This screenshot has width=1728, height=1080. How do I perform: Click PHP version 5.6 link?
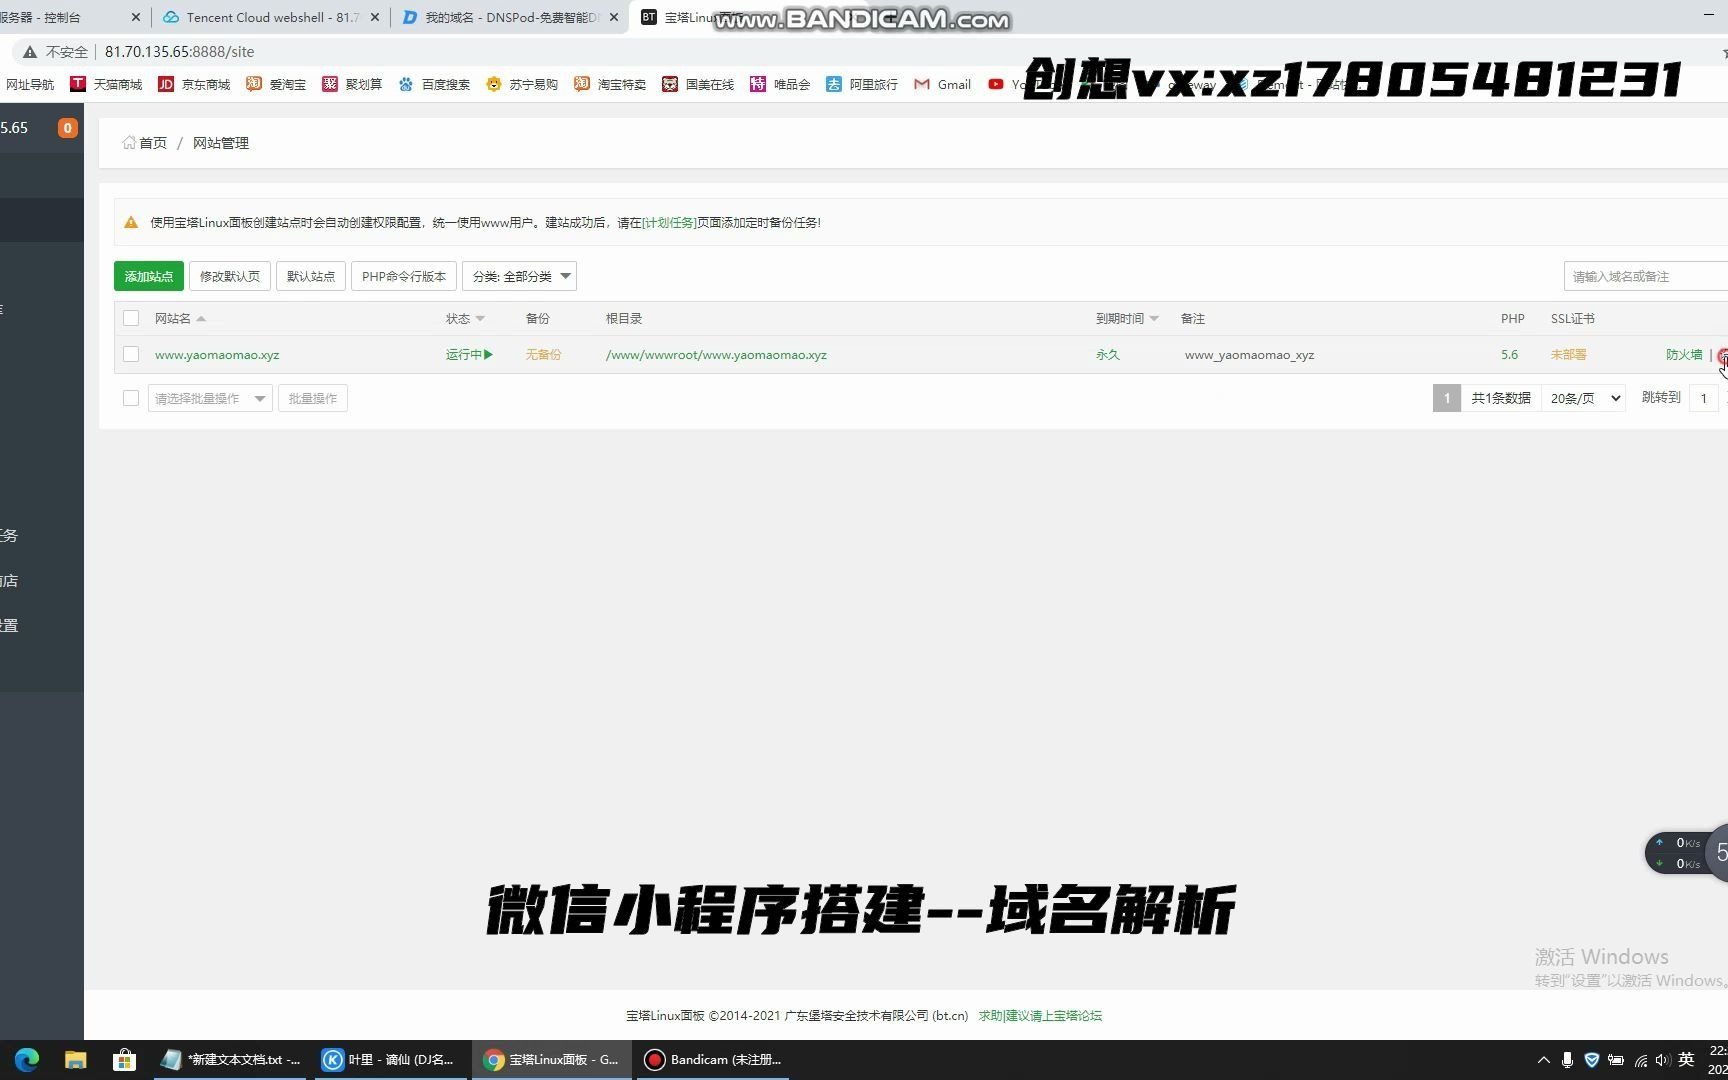click(x=1509, y=355)
